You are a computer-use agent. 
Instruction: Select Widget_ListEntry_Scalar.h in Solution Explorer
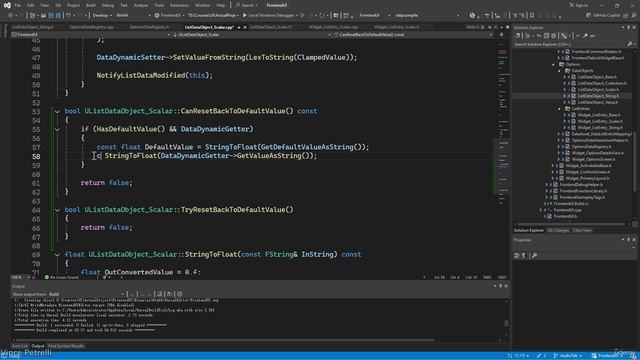point(600,121)
